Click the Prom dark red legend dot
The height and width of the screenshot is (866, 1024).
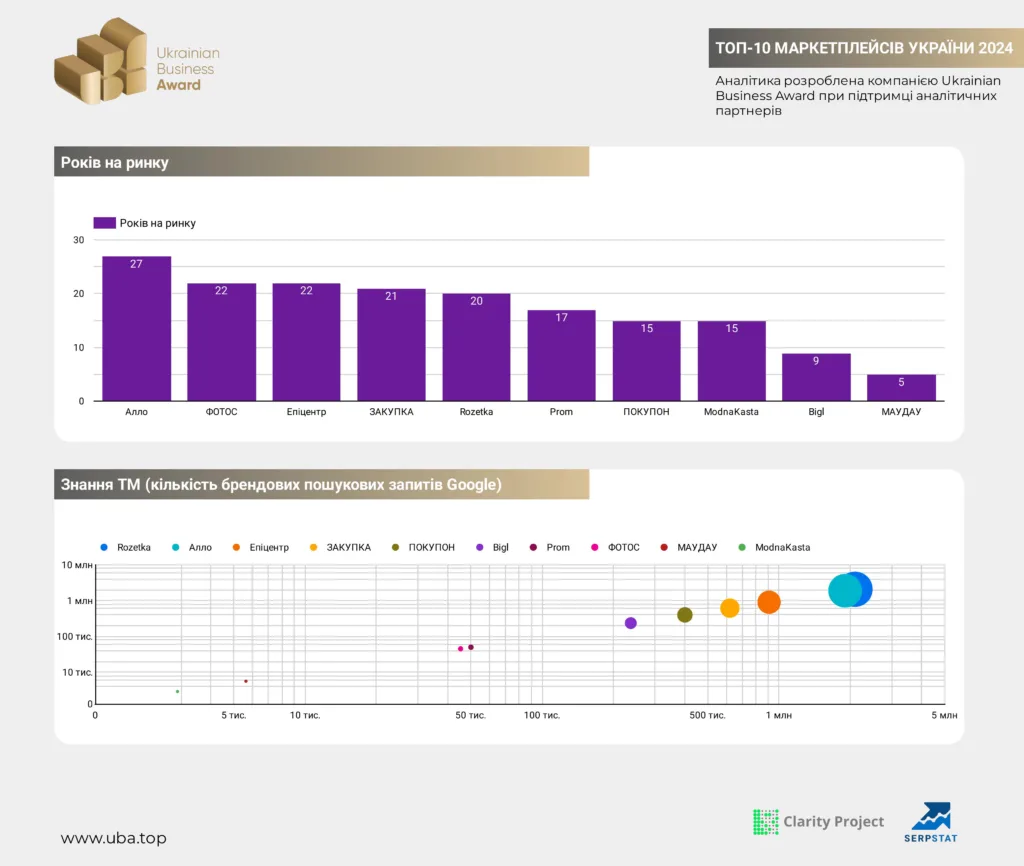(x=534, y=547)
